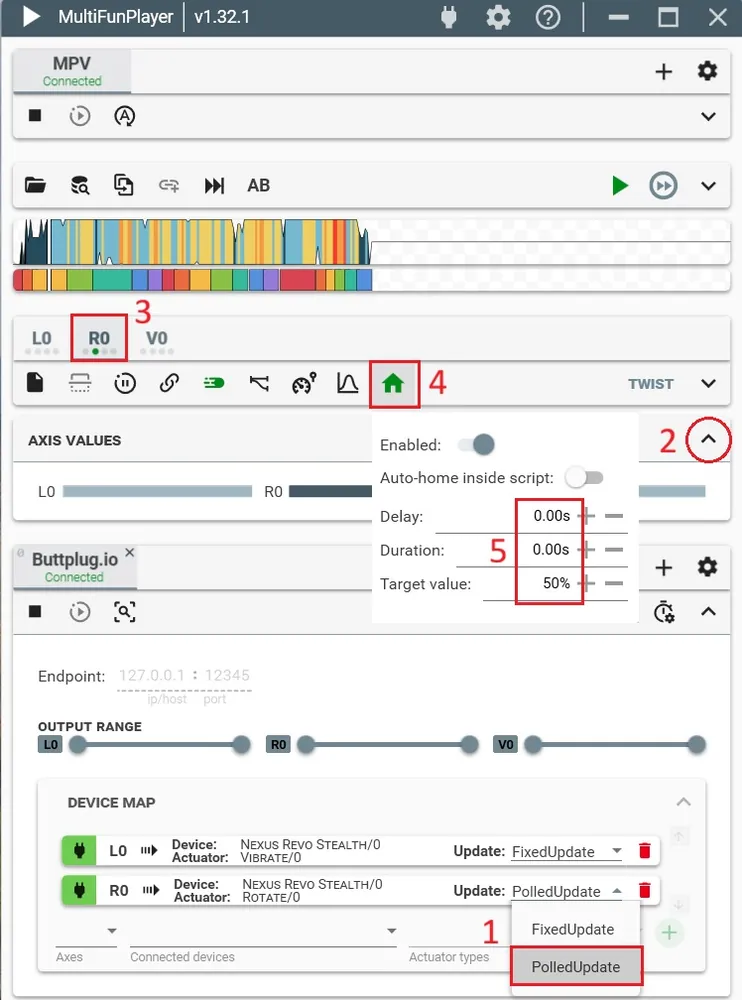Toggle Auto-home inside script switch

tap(584, 478)
